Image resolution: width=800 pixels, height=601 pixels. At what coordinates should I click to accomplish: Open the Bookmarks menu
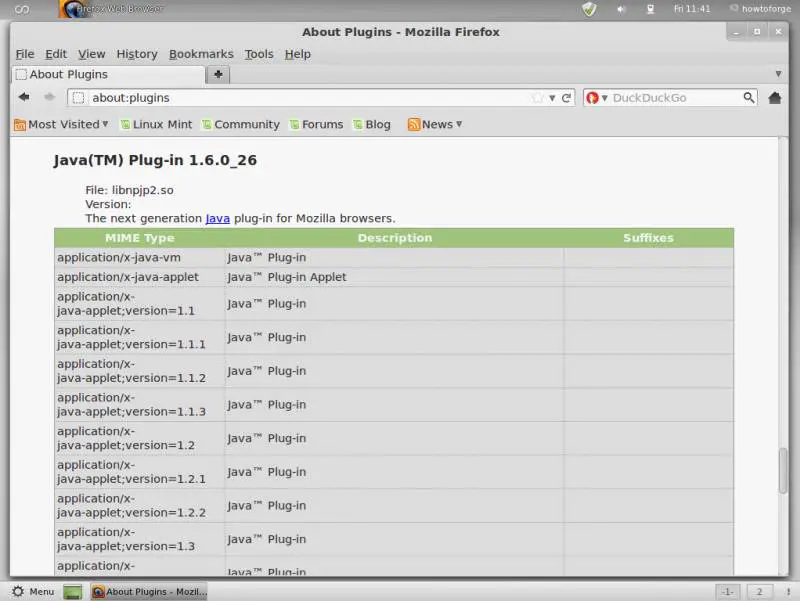[201, 54]
